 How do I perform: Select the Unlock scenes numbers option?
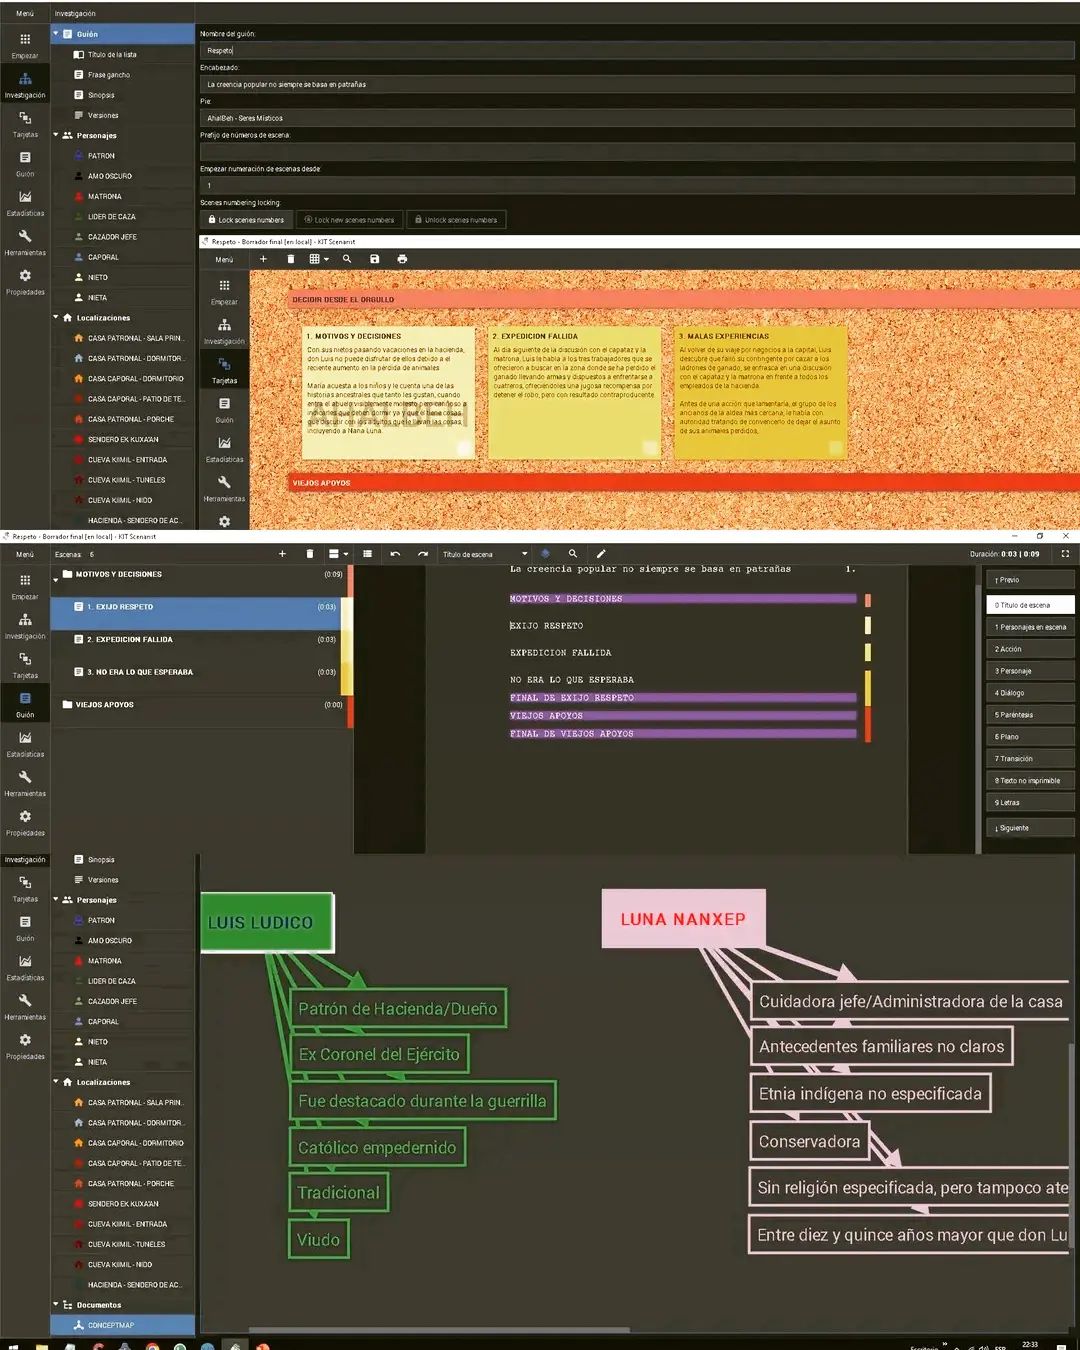point(454,220)
